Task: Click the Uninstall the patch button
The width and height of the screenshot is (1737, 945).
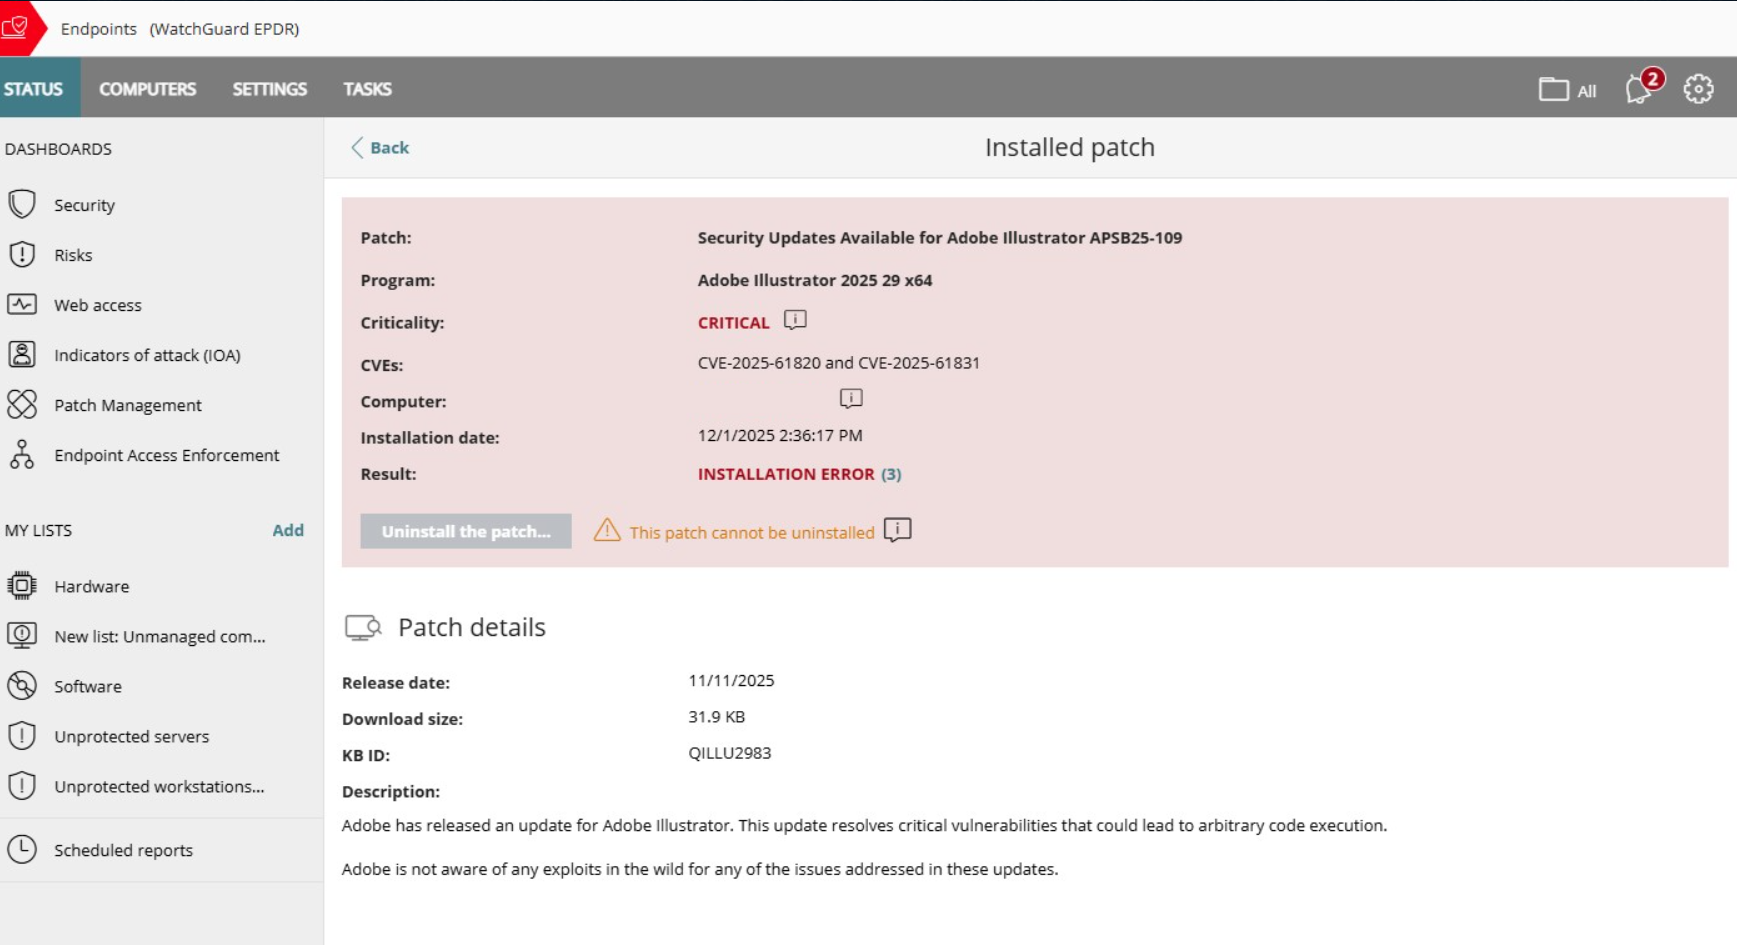Action: 465,531
